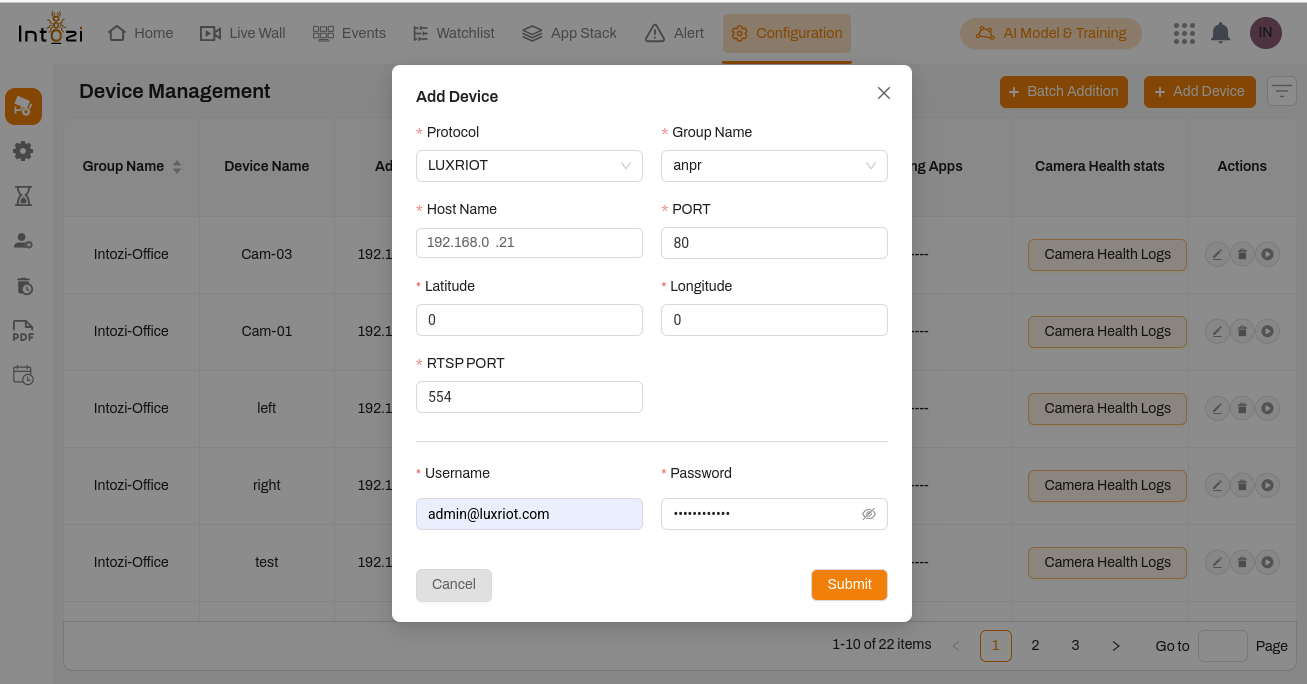
Task: Expand the Group Name anpr dropdown
Action: (774, 166)
